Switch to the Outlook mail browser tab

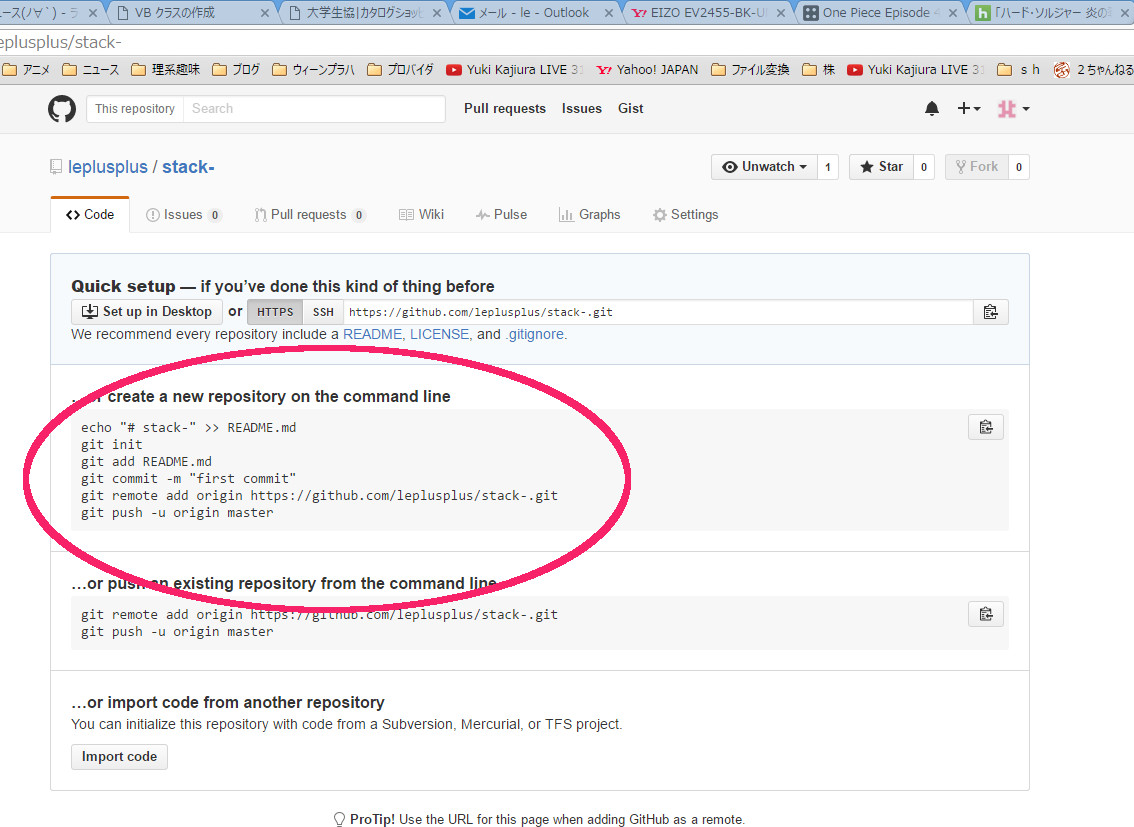pos(535,12)
